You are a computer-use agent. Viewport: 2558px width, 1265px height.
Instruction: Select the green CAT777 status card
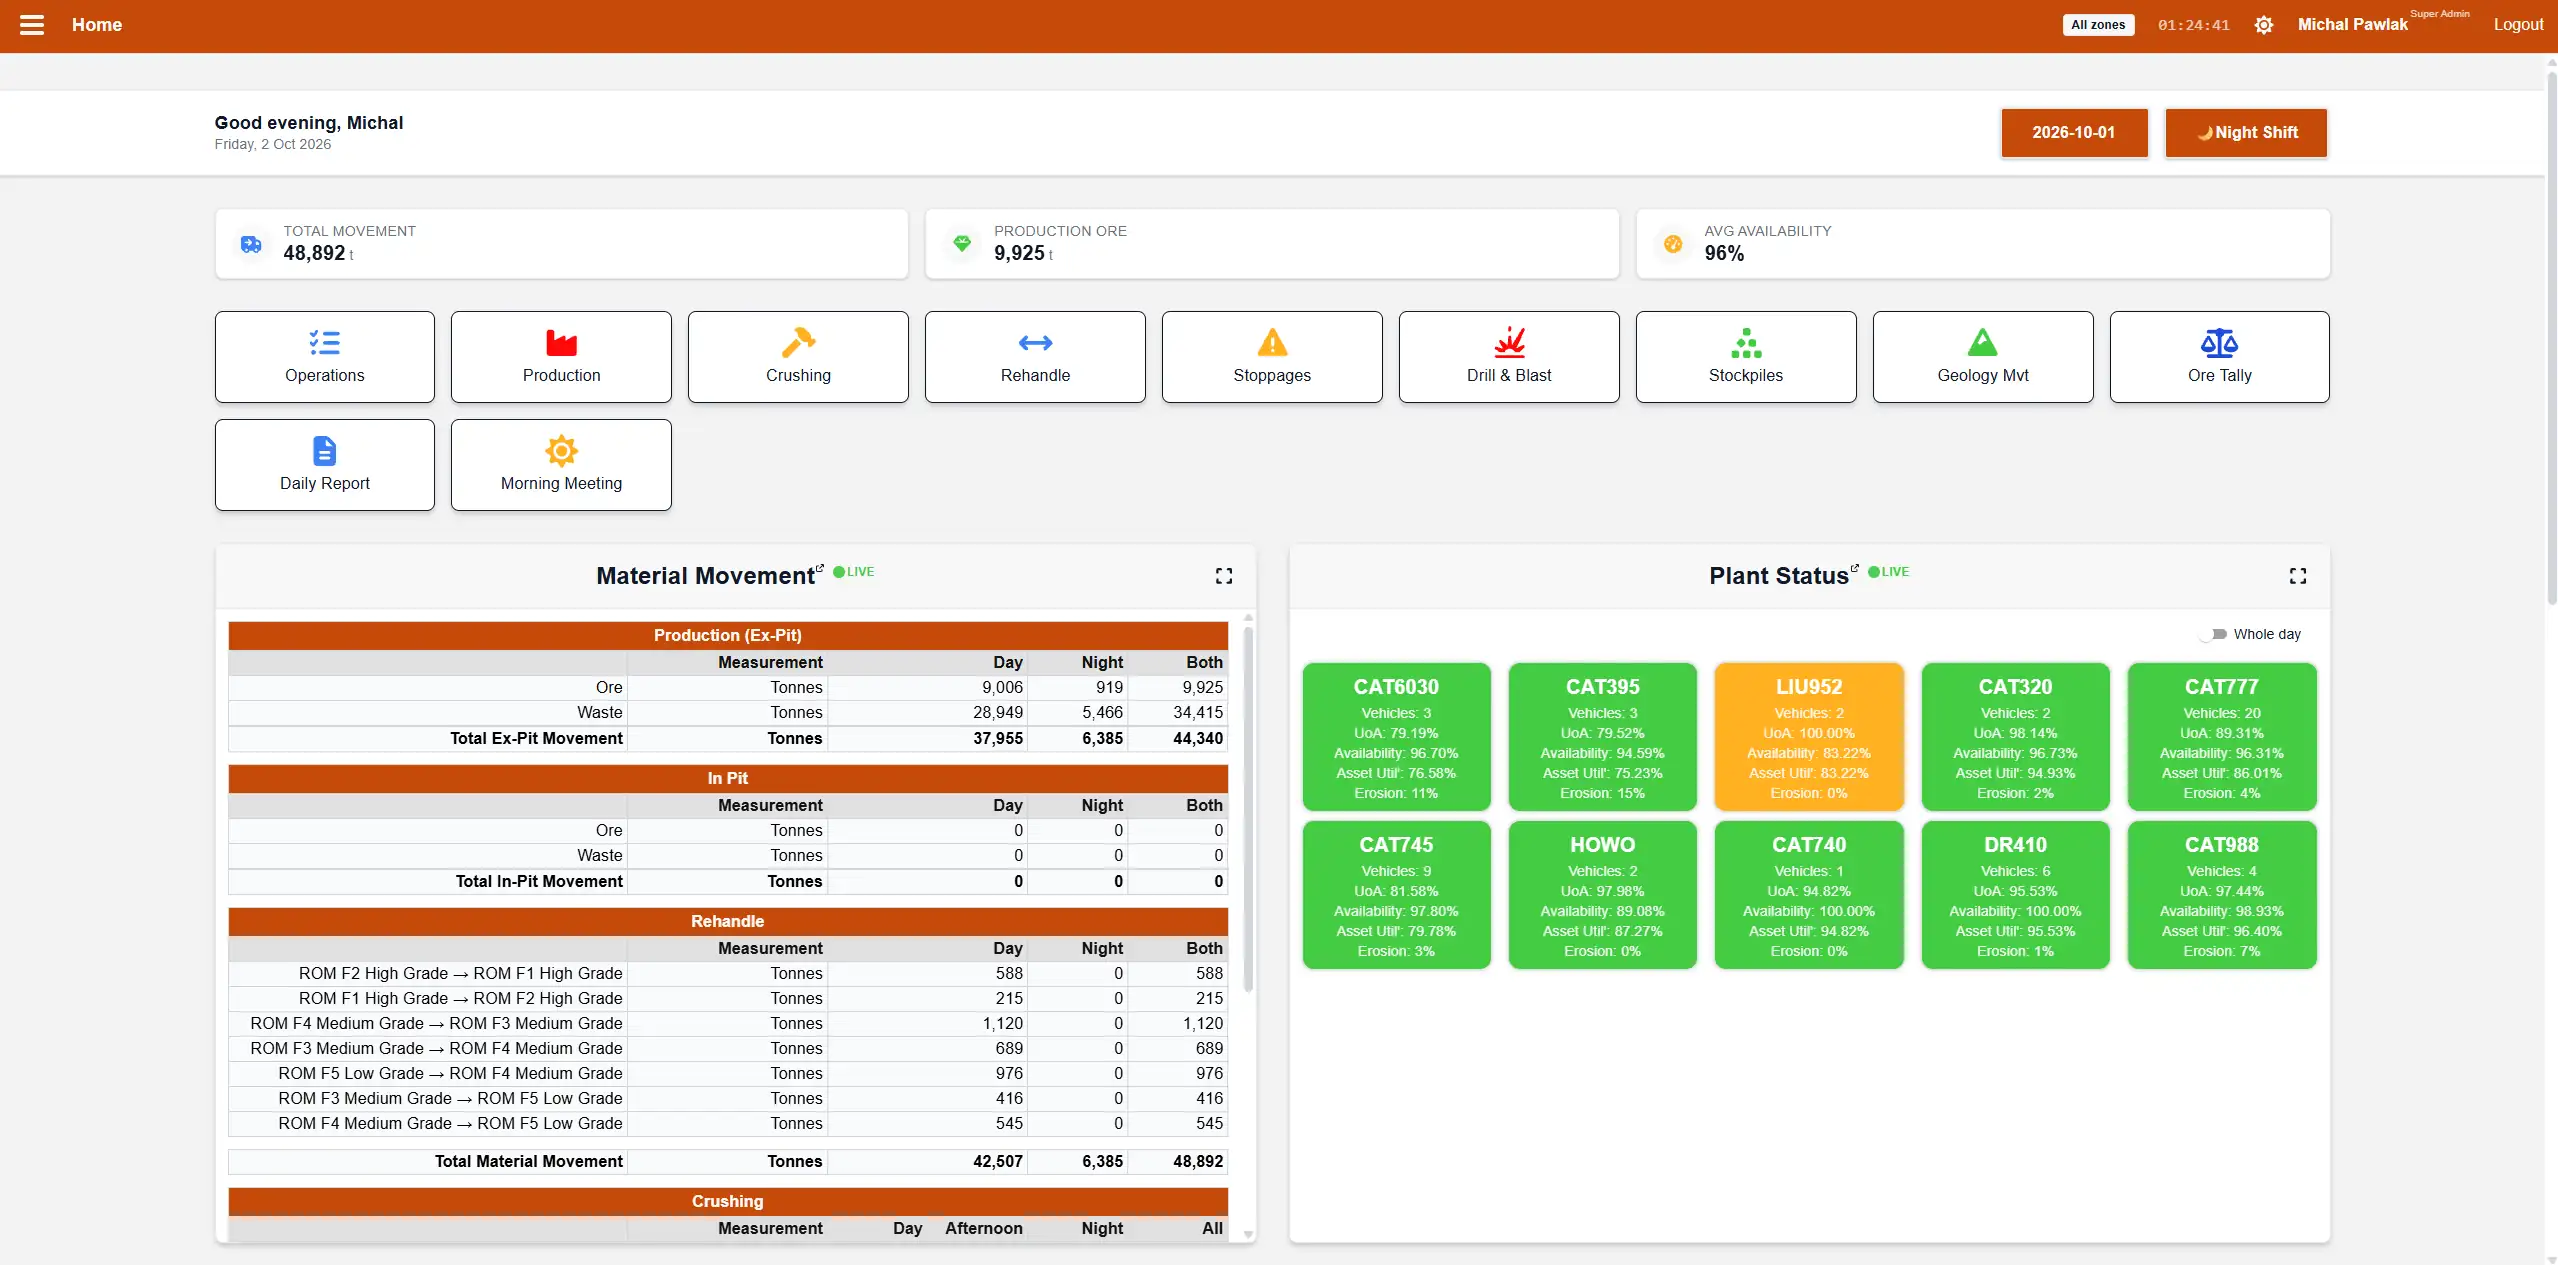click(2222, 737)
